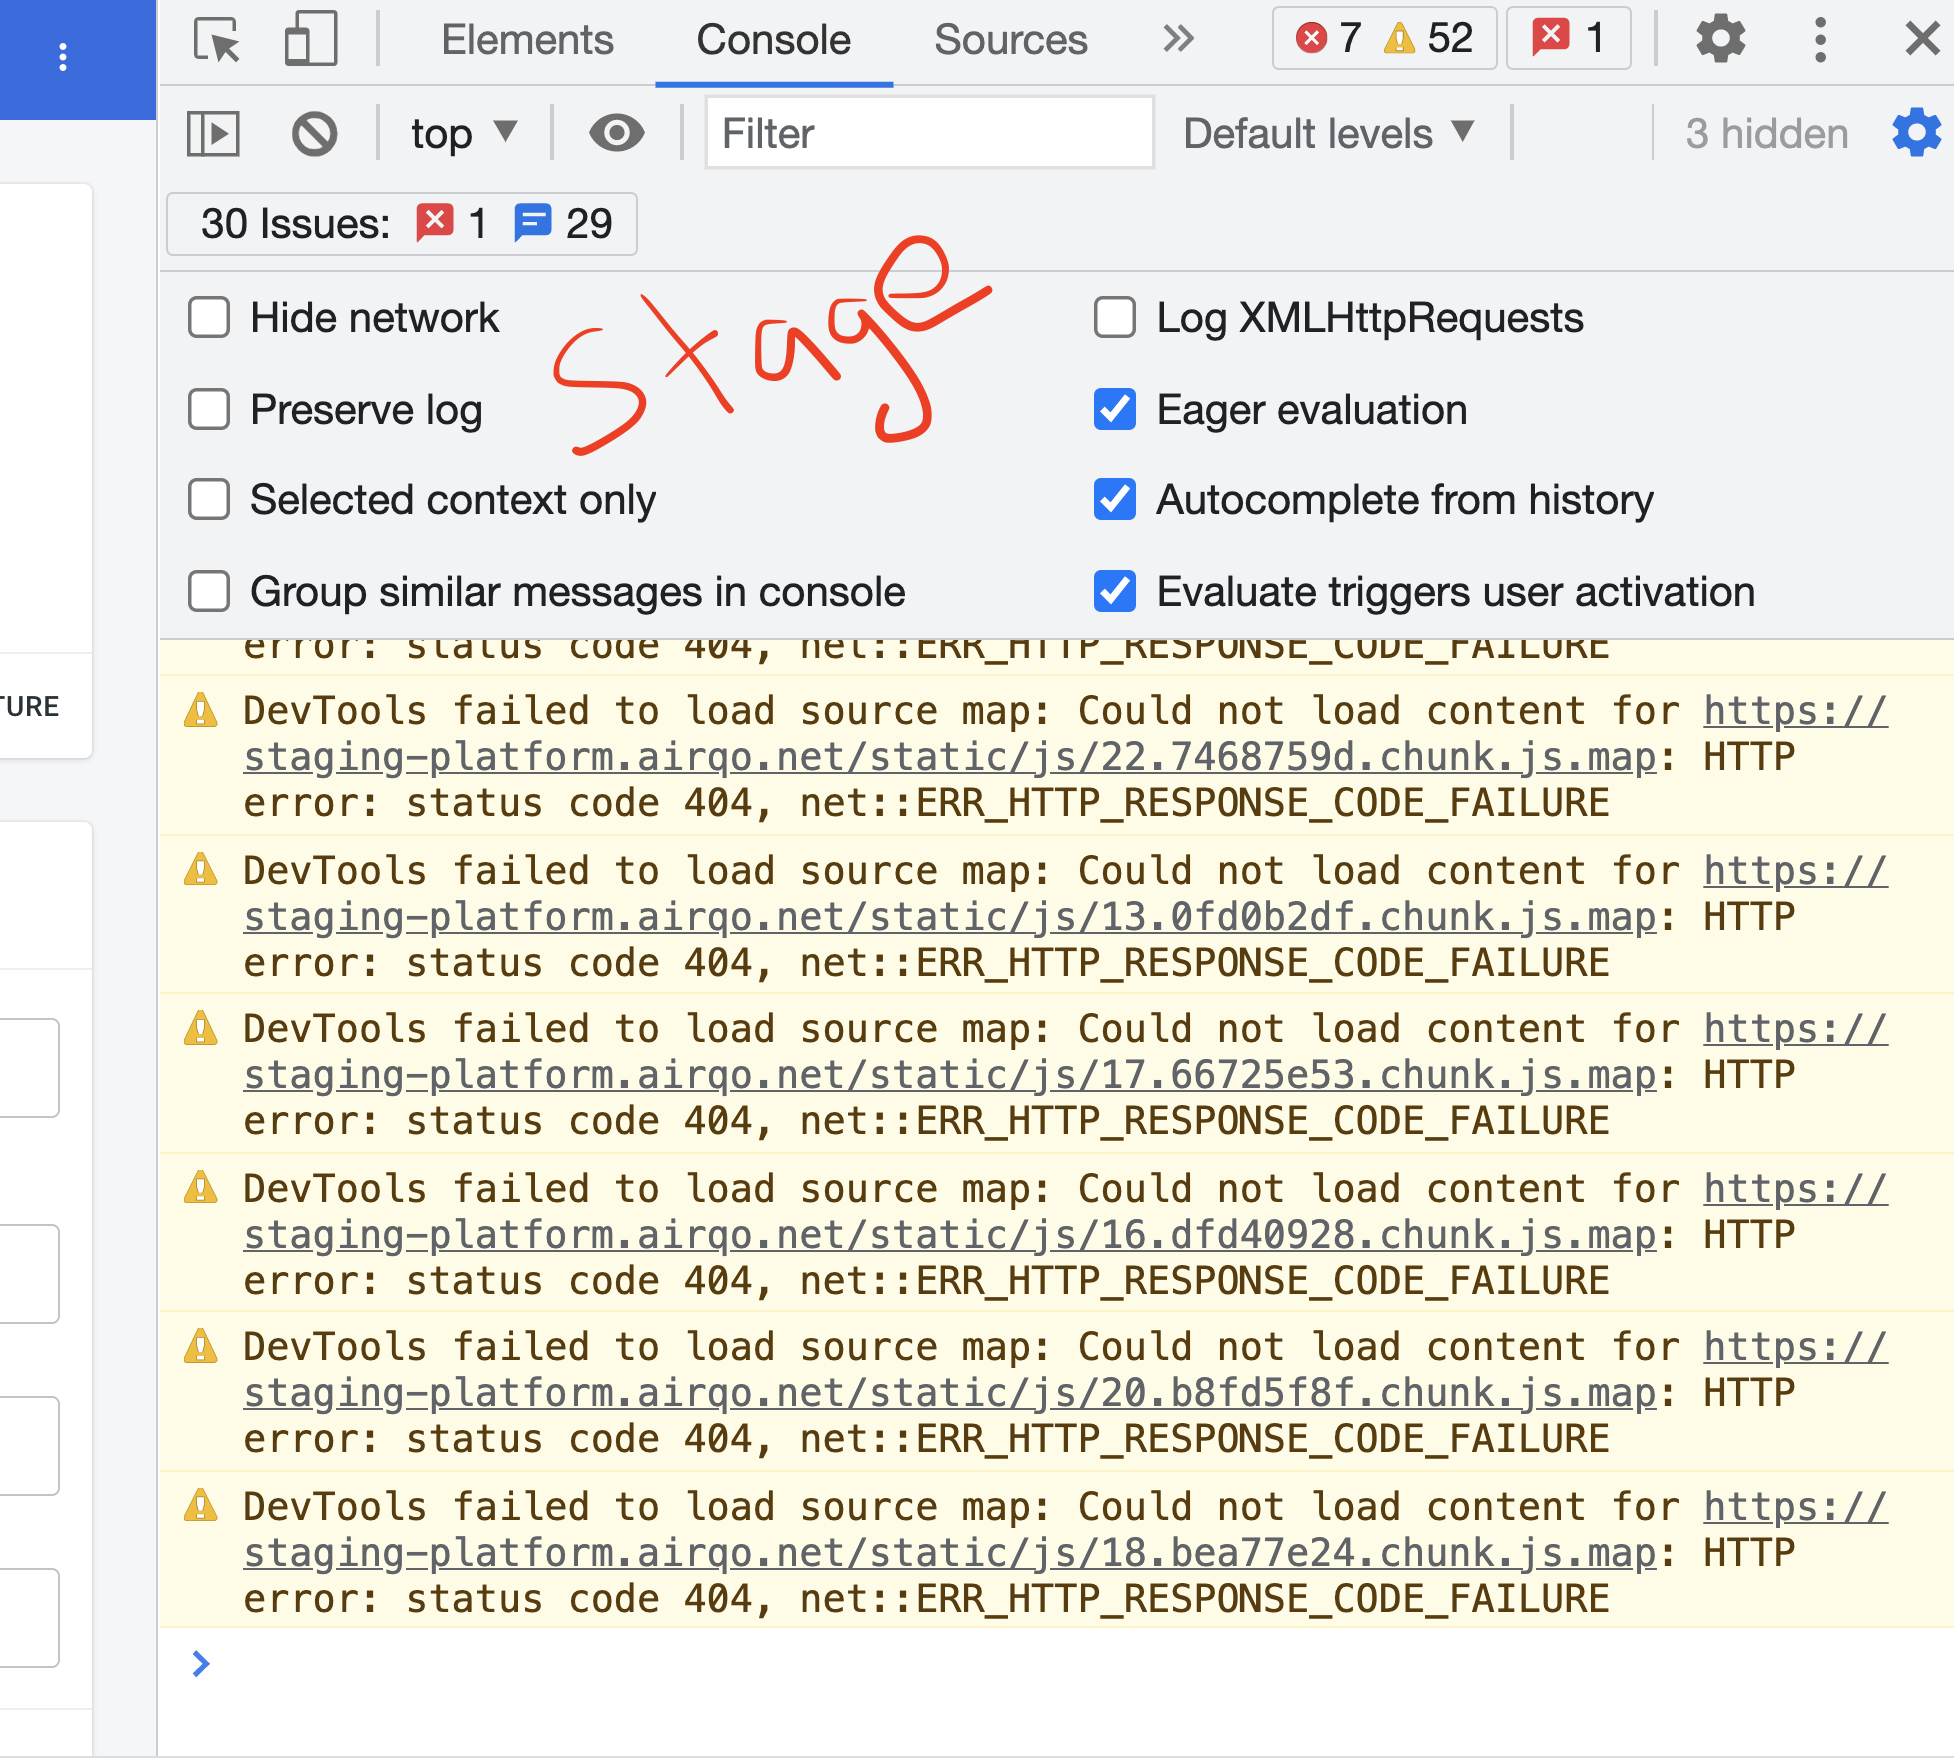
Task: Switch to the Elements tab
Action: coord(527,40)
